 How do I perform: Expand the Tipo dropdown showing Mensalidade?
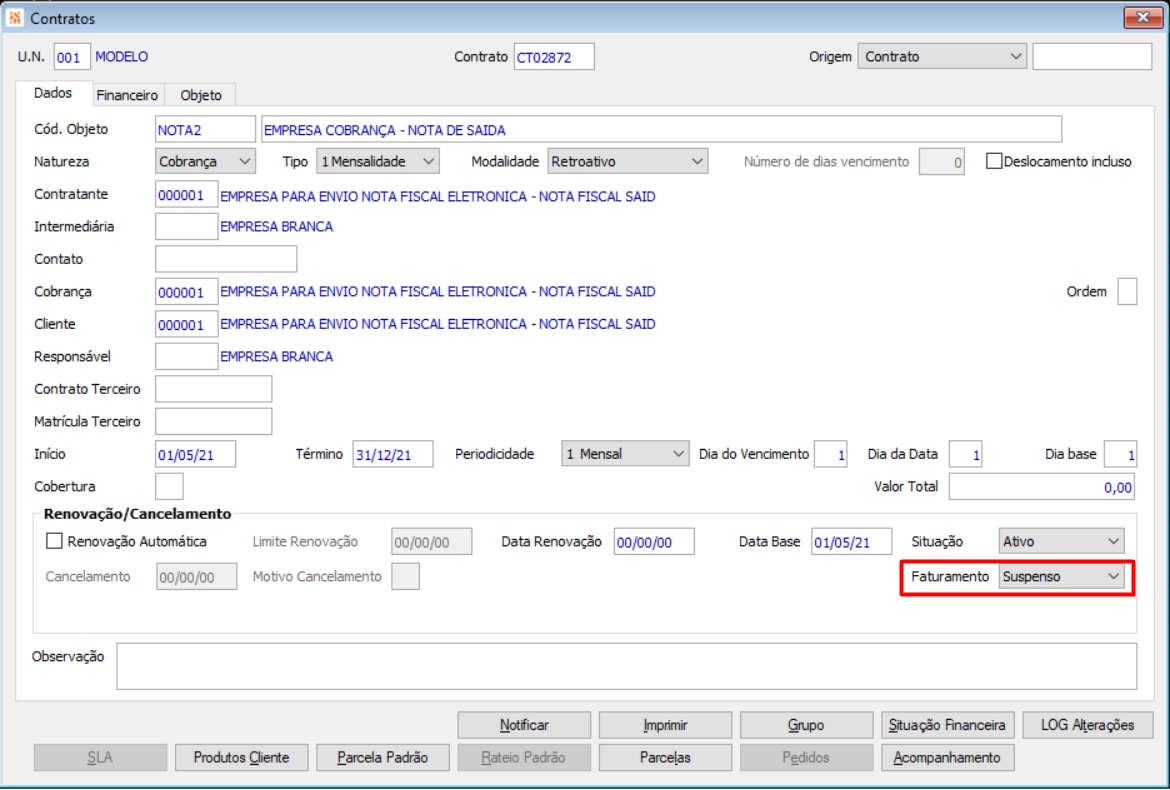(378, 161)
